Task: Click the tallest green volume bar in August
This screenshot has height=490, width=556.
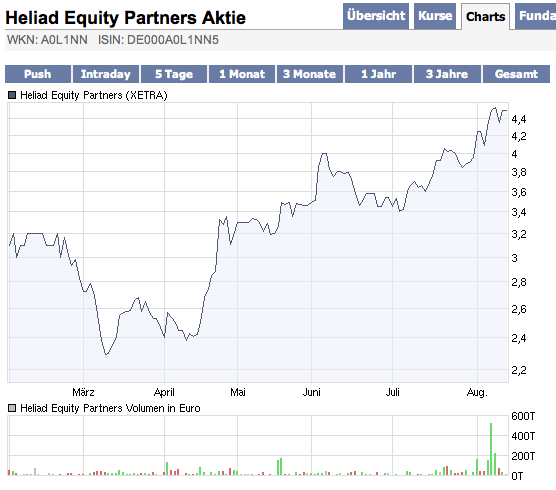Action: tap(491, 449)
